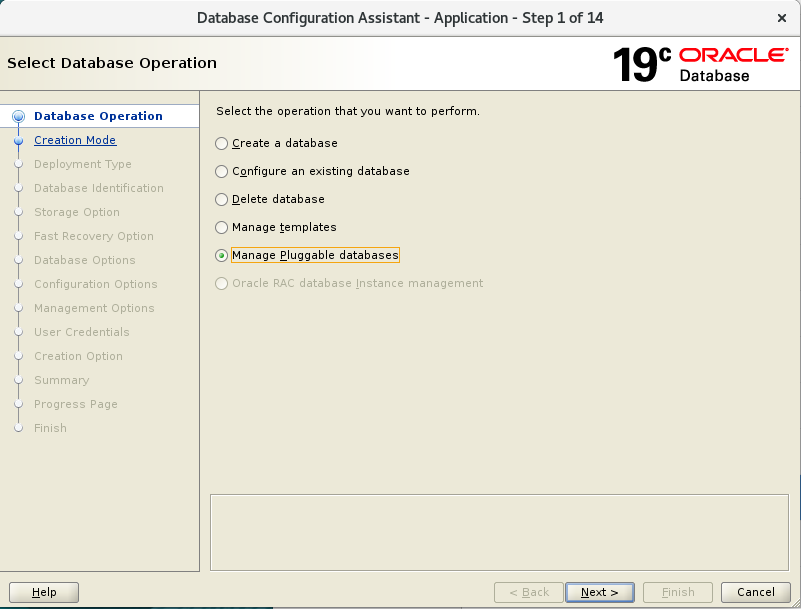Select the Database Operation step

(x=98, y=116)
